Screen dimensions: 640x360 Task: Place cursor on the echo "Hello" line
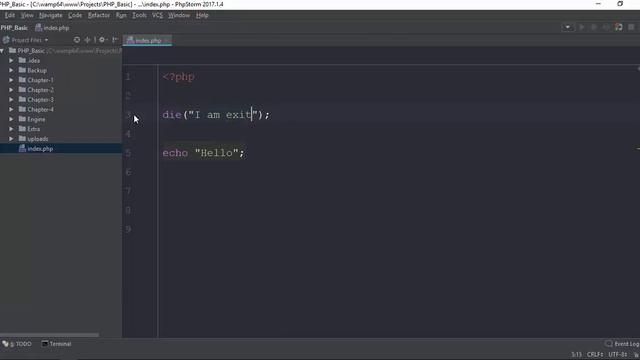(x=203, y=153)
